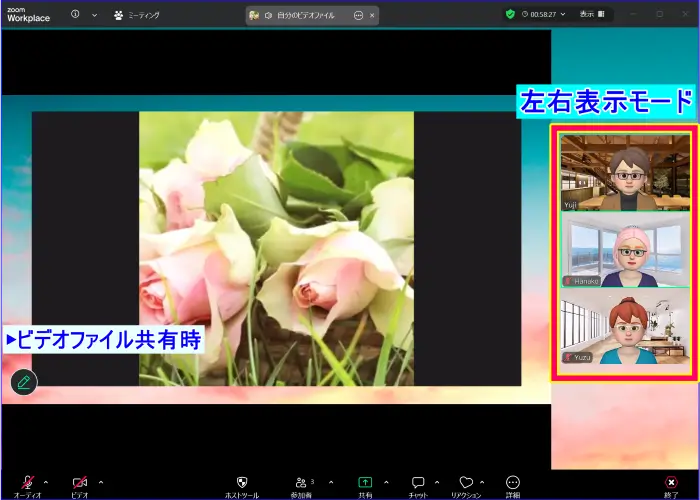Select Yuzu's video thumbnail
The height and width of the screenshot is (500, 700).
[x=625, y=327]
